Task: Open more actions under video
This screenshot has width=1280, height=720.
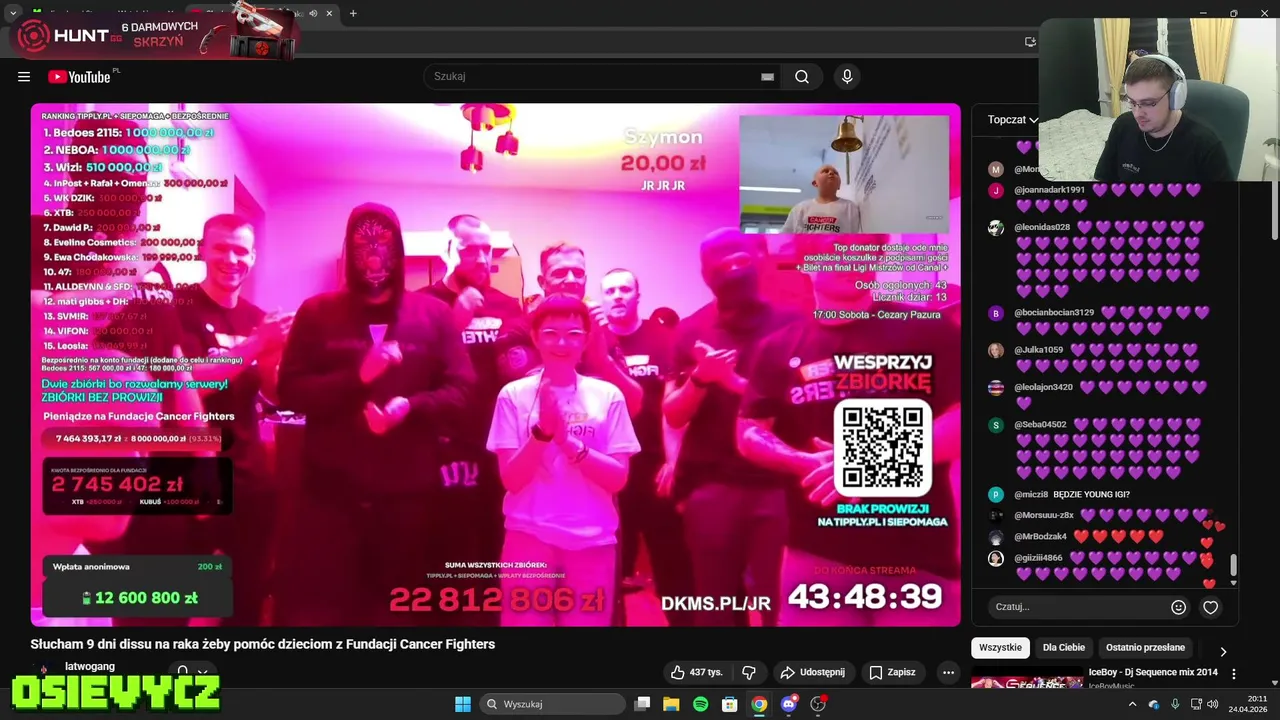Action: (948, 672)
